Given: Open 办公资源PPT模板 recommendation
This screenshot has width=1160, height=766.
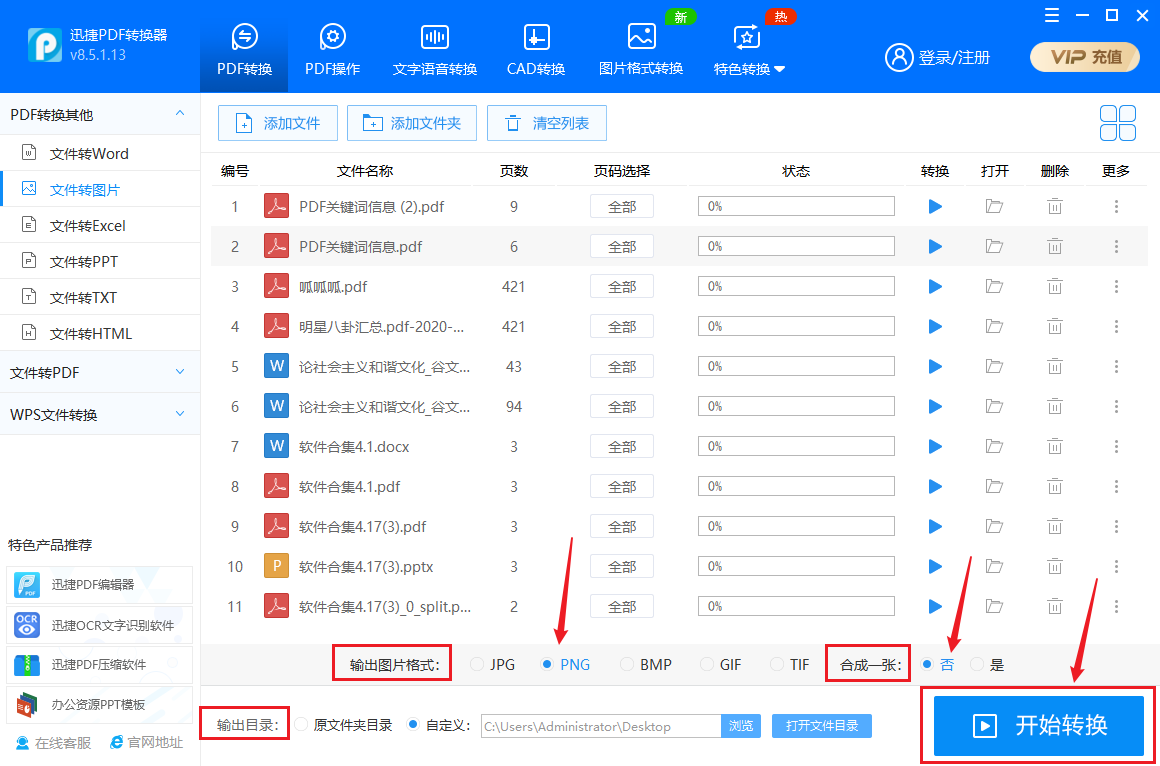Looking at the screenshot, I should (x=99, y=705).
